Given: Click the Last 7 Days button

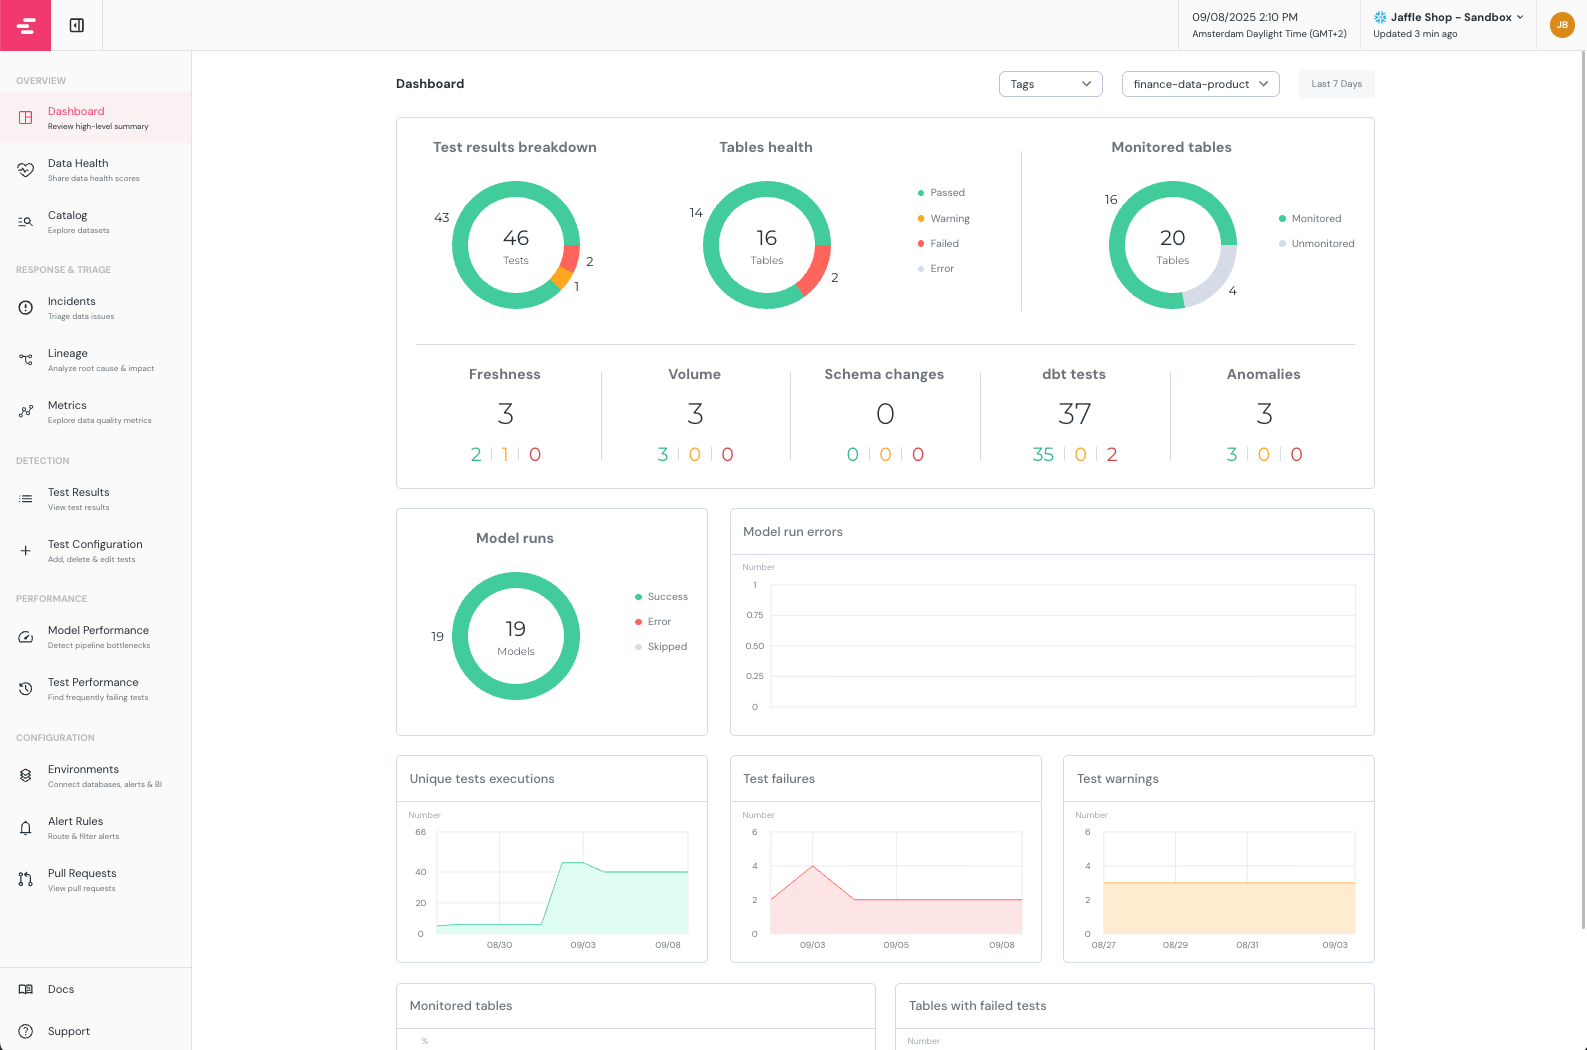Looking at the screenshot, I should pos(1337,84).
